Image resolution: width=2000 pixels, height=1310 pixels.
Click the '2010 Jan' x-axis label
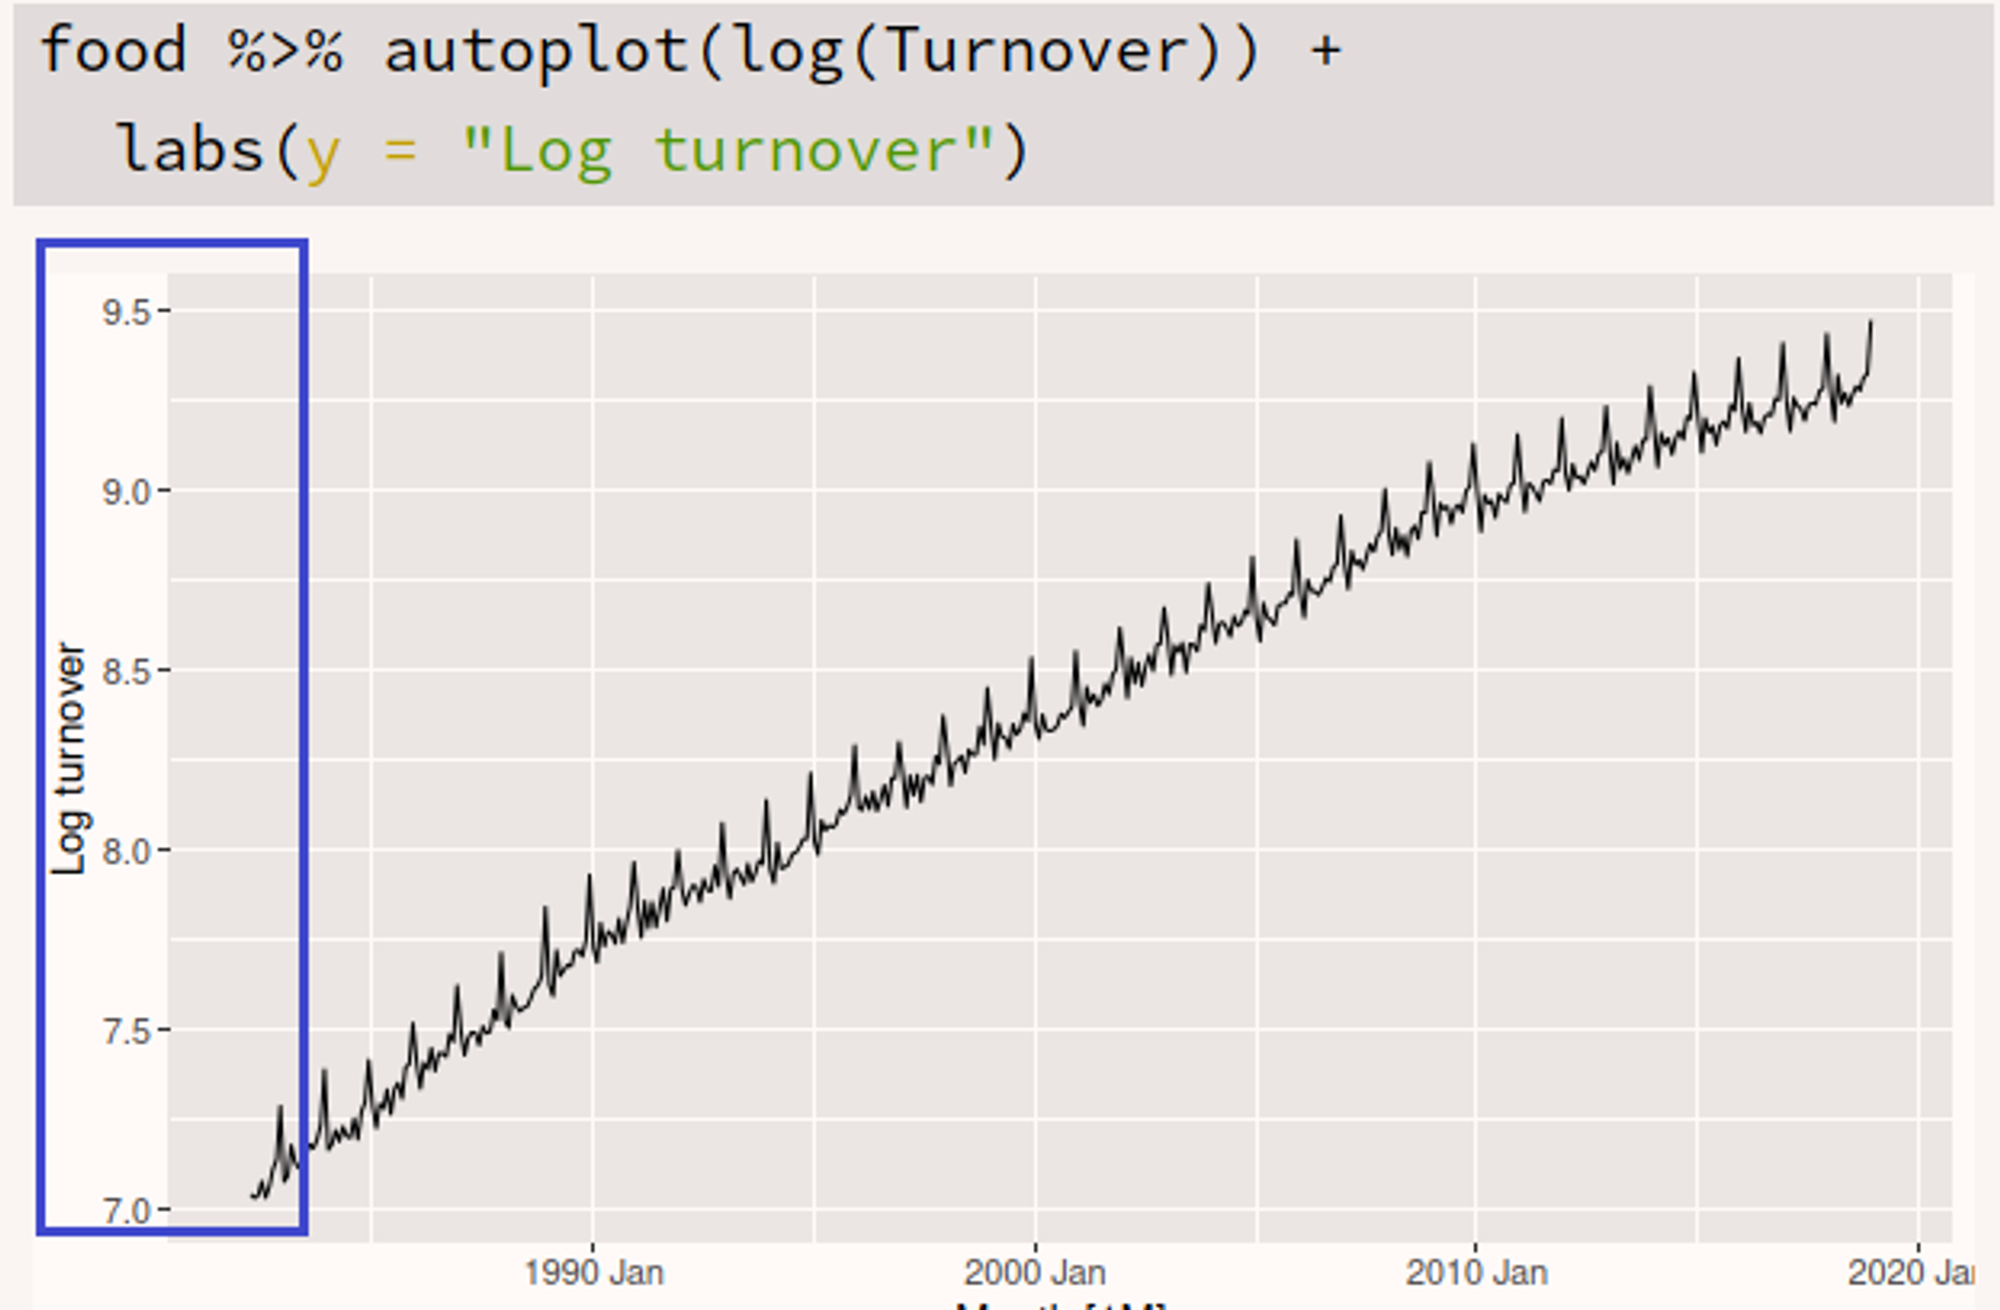pos(1477,1273)
